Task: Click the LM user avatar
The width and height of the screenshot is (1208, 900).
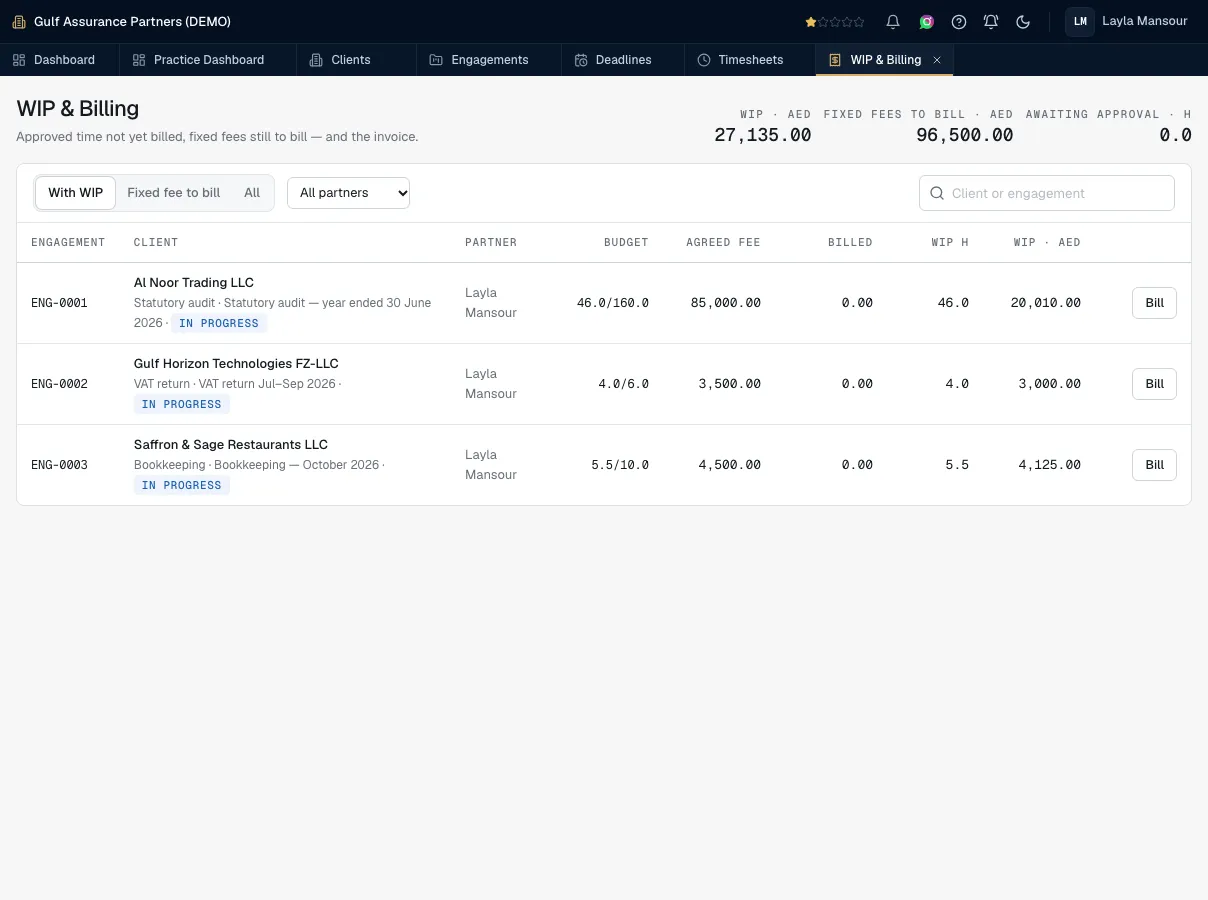Action: click(x=1080, y=21)
